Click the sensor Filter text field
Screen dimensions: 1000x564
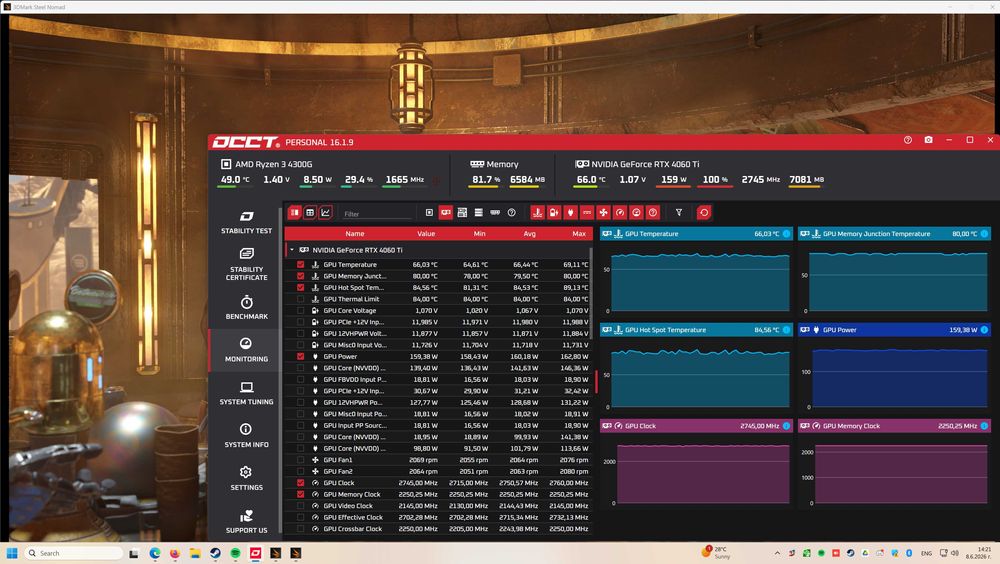point(378,214)
